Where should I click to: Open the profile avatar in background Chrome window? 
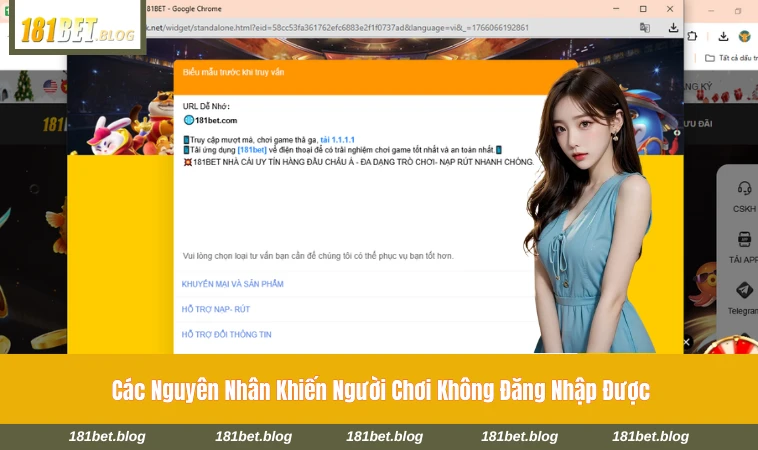pos(744,36)
